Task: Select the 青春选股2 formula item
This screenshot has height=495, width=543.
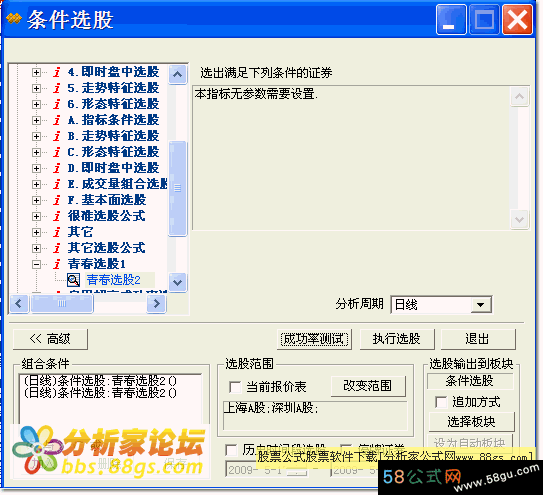Action: (114, 280)
